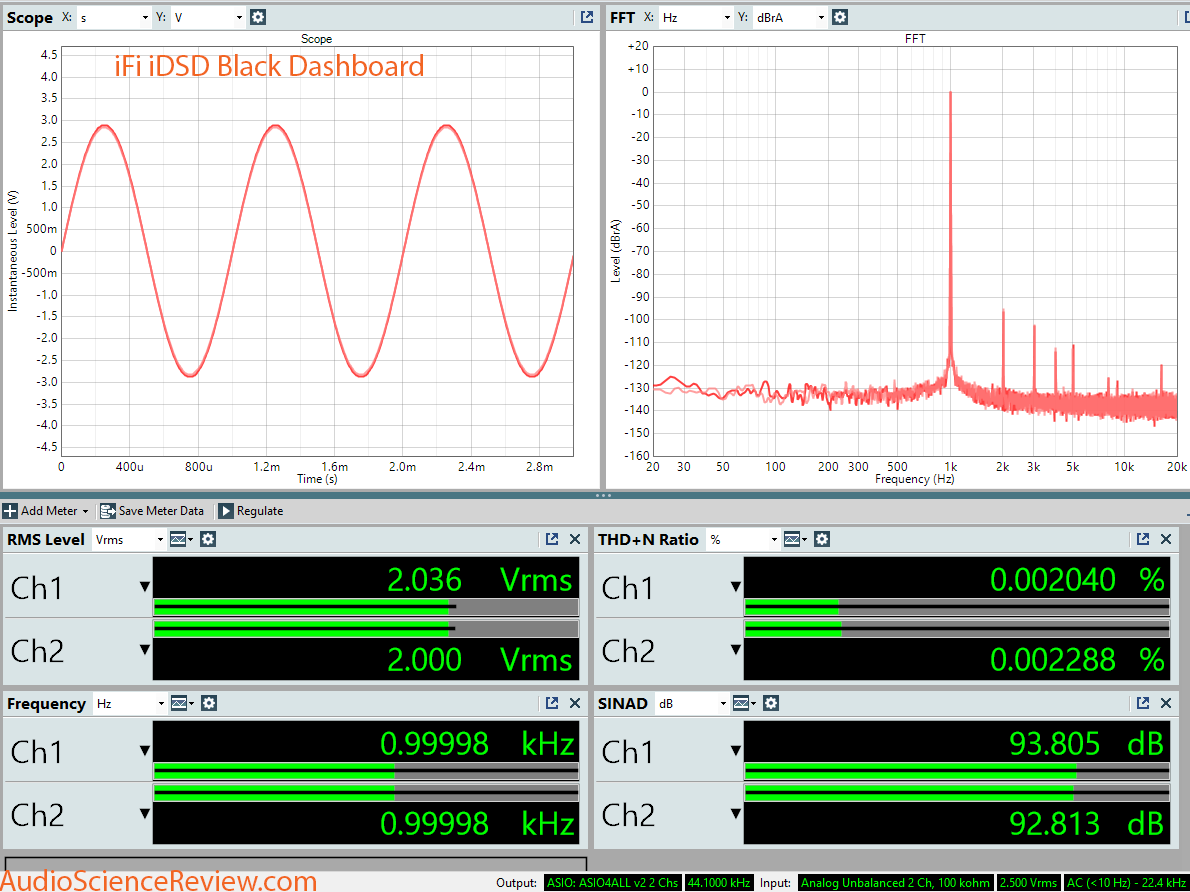This screenshot has height=892, width=1190.
Task: Expand Ch1 arrow in Frequency meter
Action: pyautogui.click(x=144, y=750)
